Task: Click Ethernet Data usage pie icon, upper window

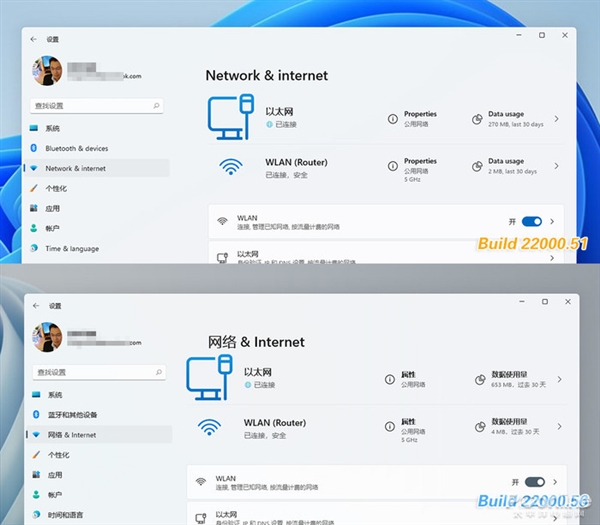Action: pyautogui.click(x=477, y=119)
